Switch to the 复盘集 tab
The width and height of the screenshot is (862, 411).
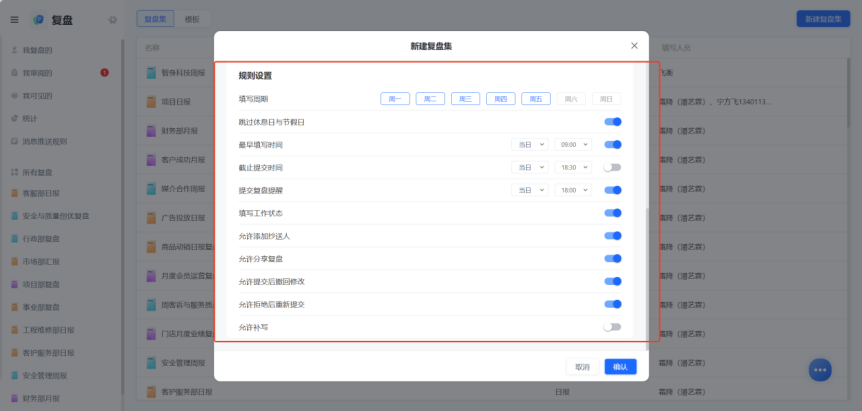point(156,19)
